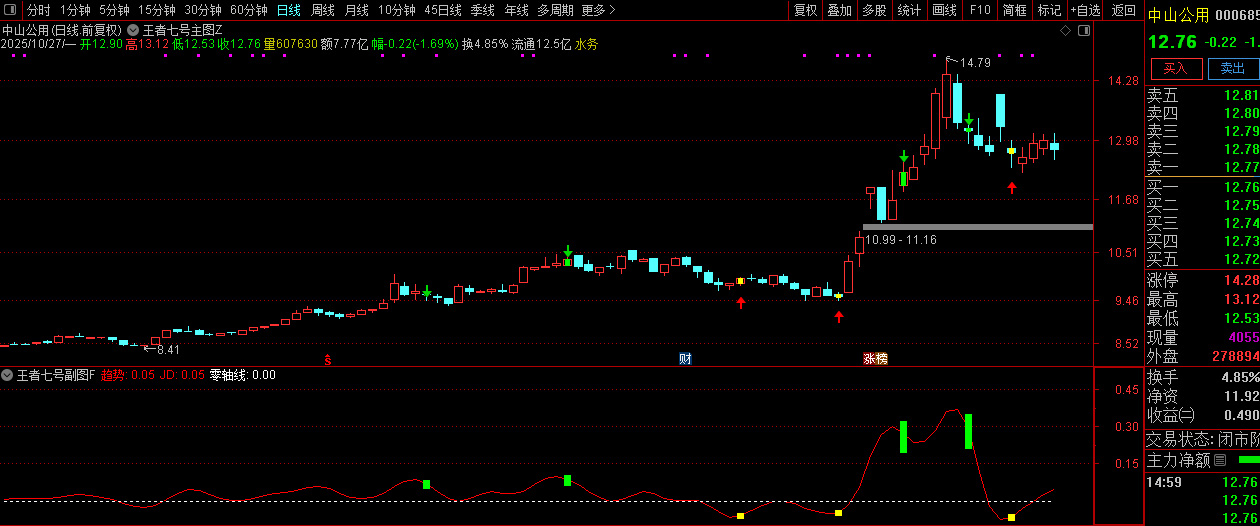The height and width of the screenshot is (526, 1260).
Task: Add stock via +自选 button
Action: [1085, 10]
